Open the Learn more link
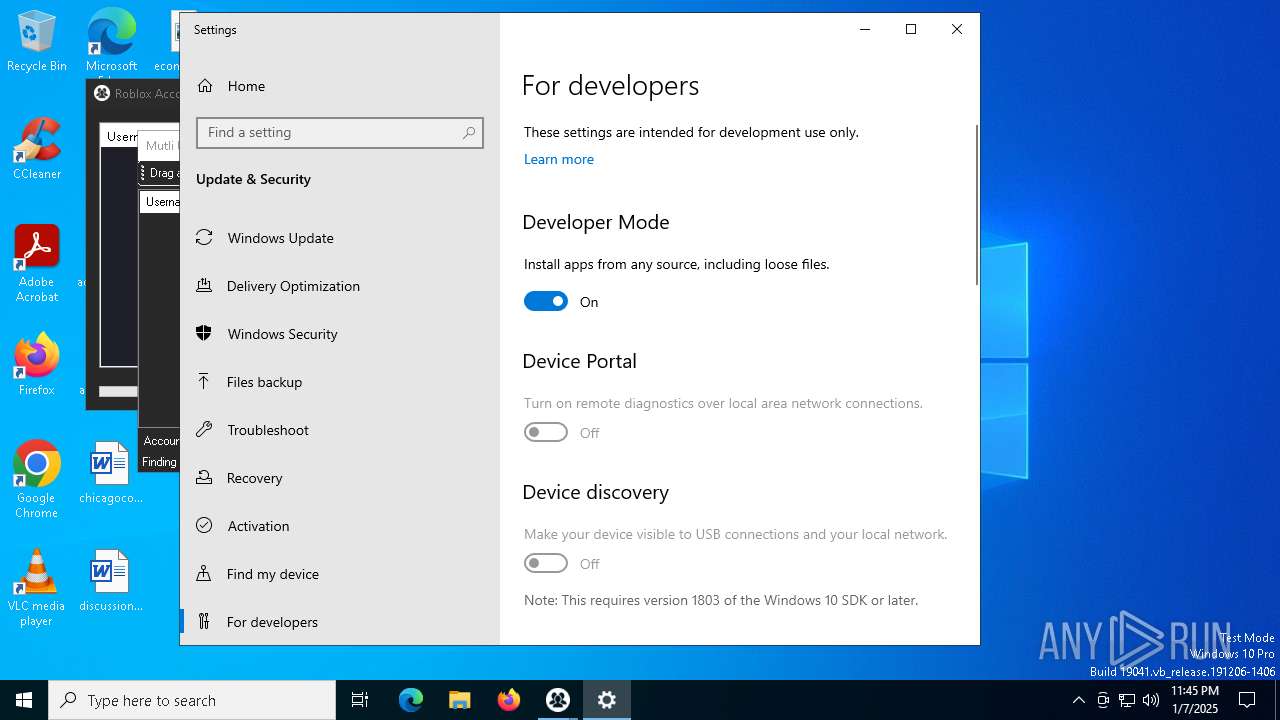Image resolution: width=1280 pixels, height=720 pixels. click(x=558, y=159)
